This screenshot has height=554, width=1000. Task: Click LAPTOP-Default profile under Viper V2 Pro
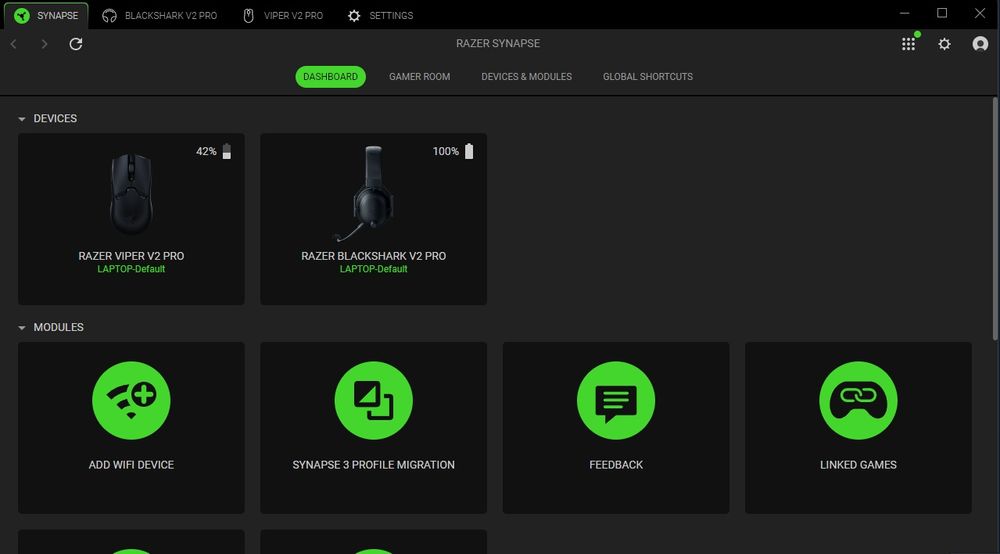tap(131, 269)
